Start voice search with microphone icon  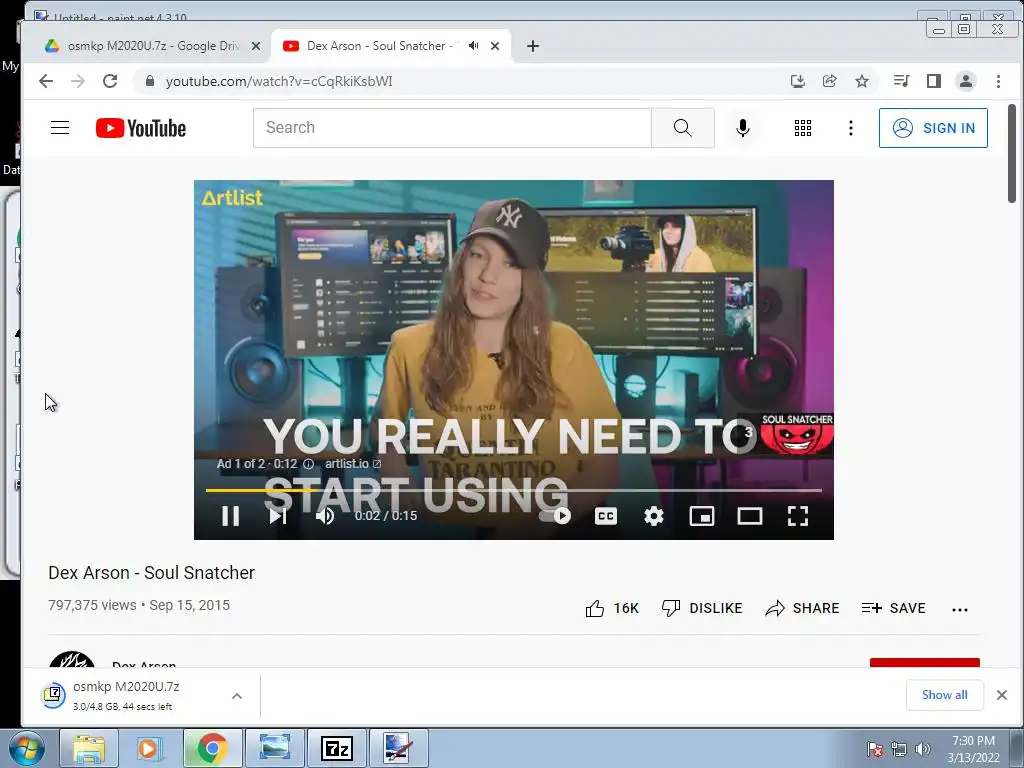tap(743, 128)
